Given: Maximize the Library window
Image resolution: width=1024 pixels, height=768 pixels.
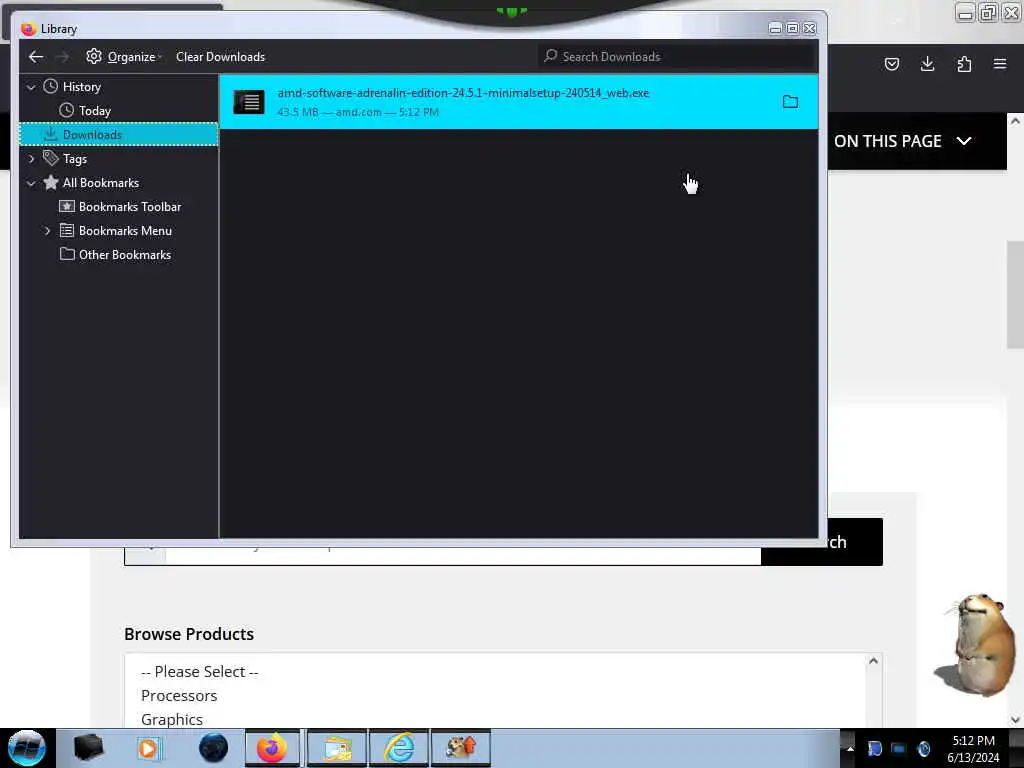Looking at the screenshot, I should (792, 28).
